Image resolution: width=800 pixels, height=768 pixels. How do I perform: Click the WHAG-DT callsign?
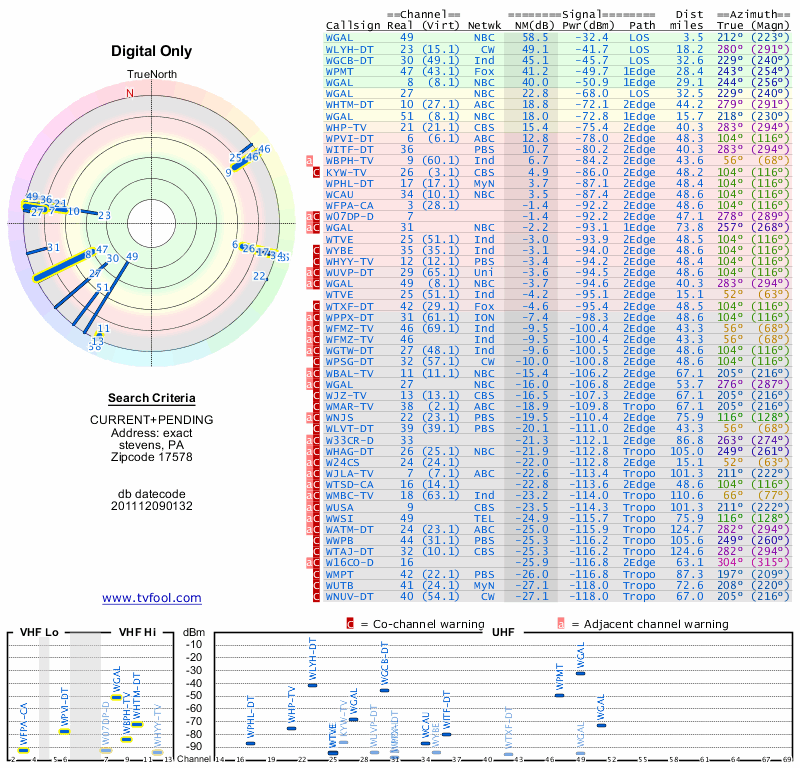point(349,452)
